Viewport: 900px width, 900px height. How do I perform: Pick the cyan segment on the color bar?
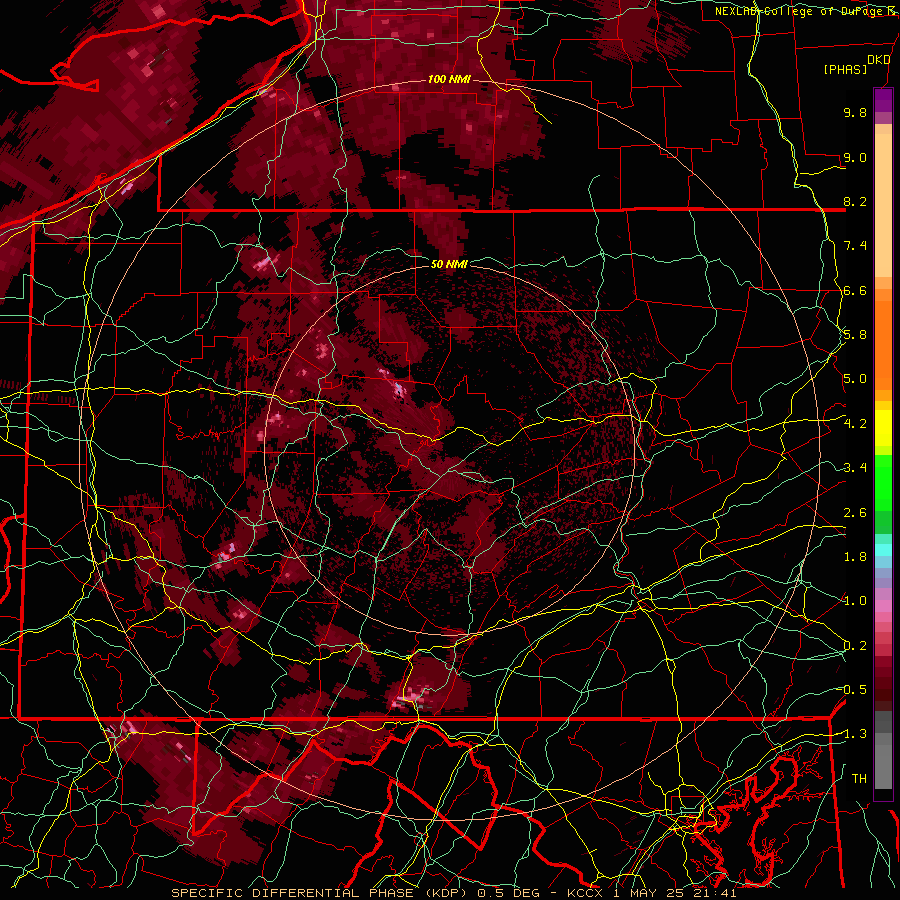(x=883, y=550)
